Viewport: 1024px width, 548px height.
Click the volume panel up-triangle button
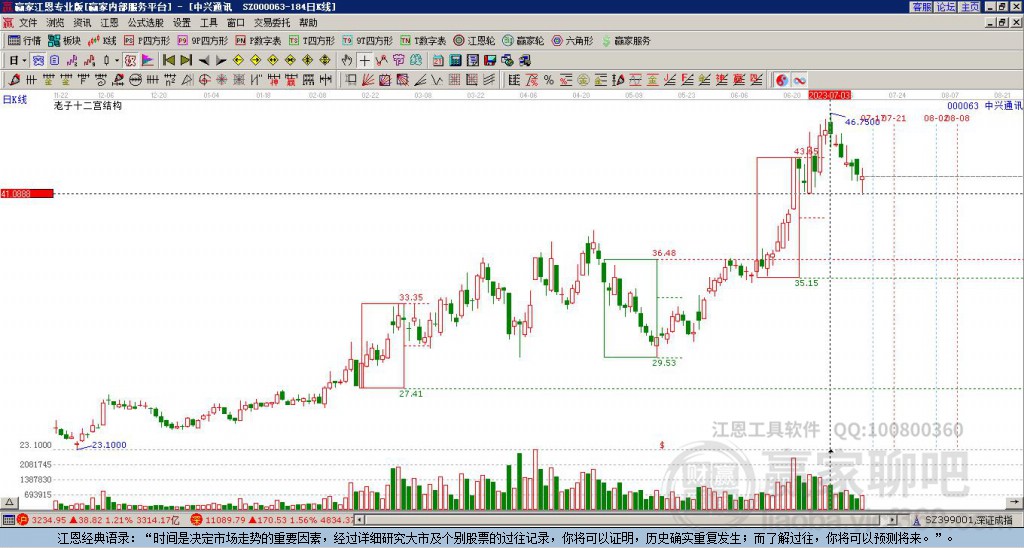pyautogui.click(x=8, y=502)
